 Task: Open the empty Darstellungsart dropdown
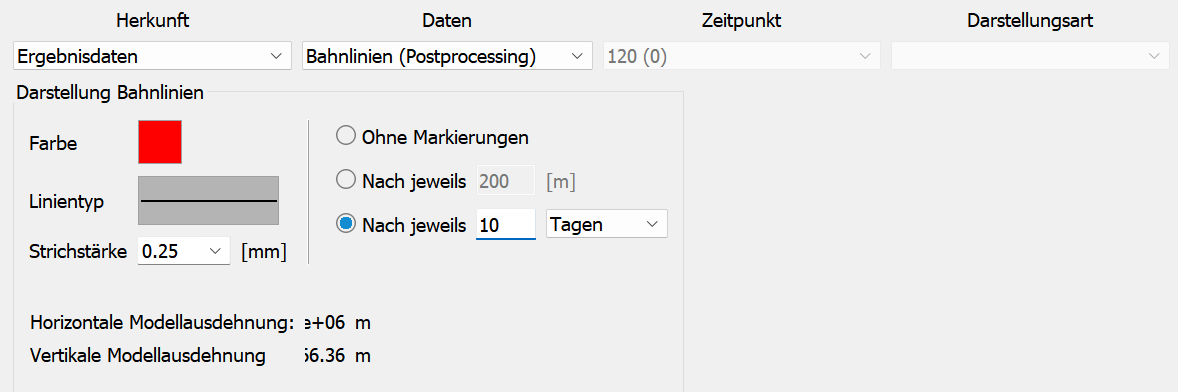tap(1030, 56)
